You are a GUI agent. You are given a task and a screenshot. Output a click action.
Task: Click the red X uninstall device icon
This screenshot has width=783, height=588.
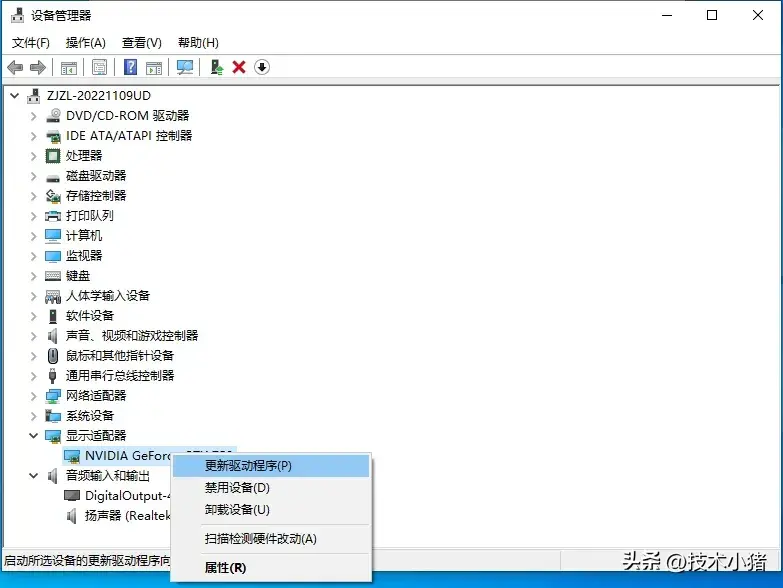239,67
